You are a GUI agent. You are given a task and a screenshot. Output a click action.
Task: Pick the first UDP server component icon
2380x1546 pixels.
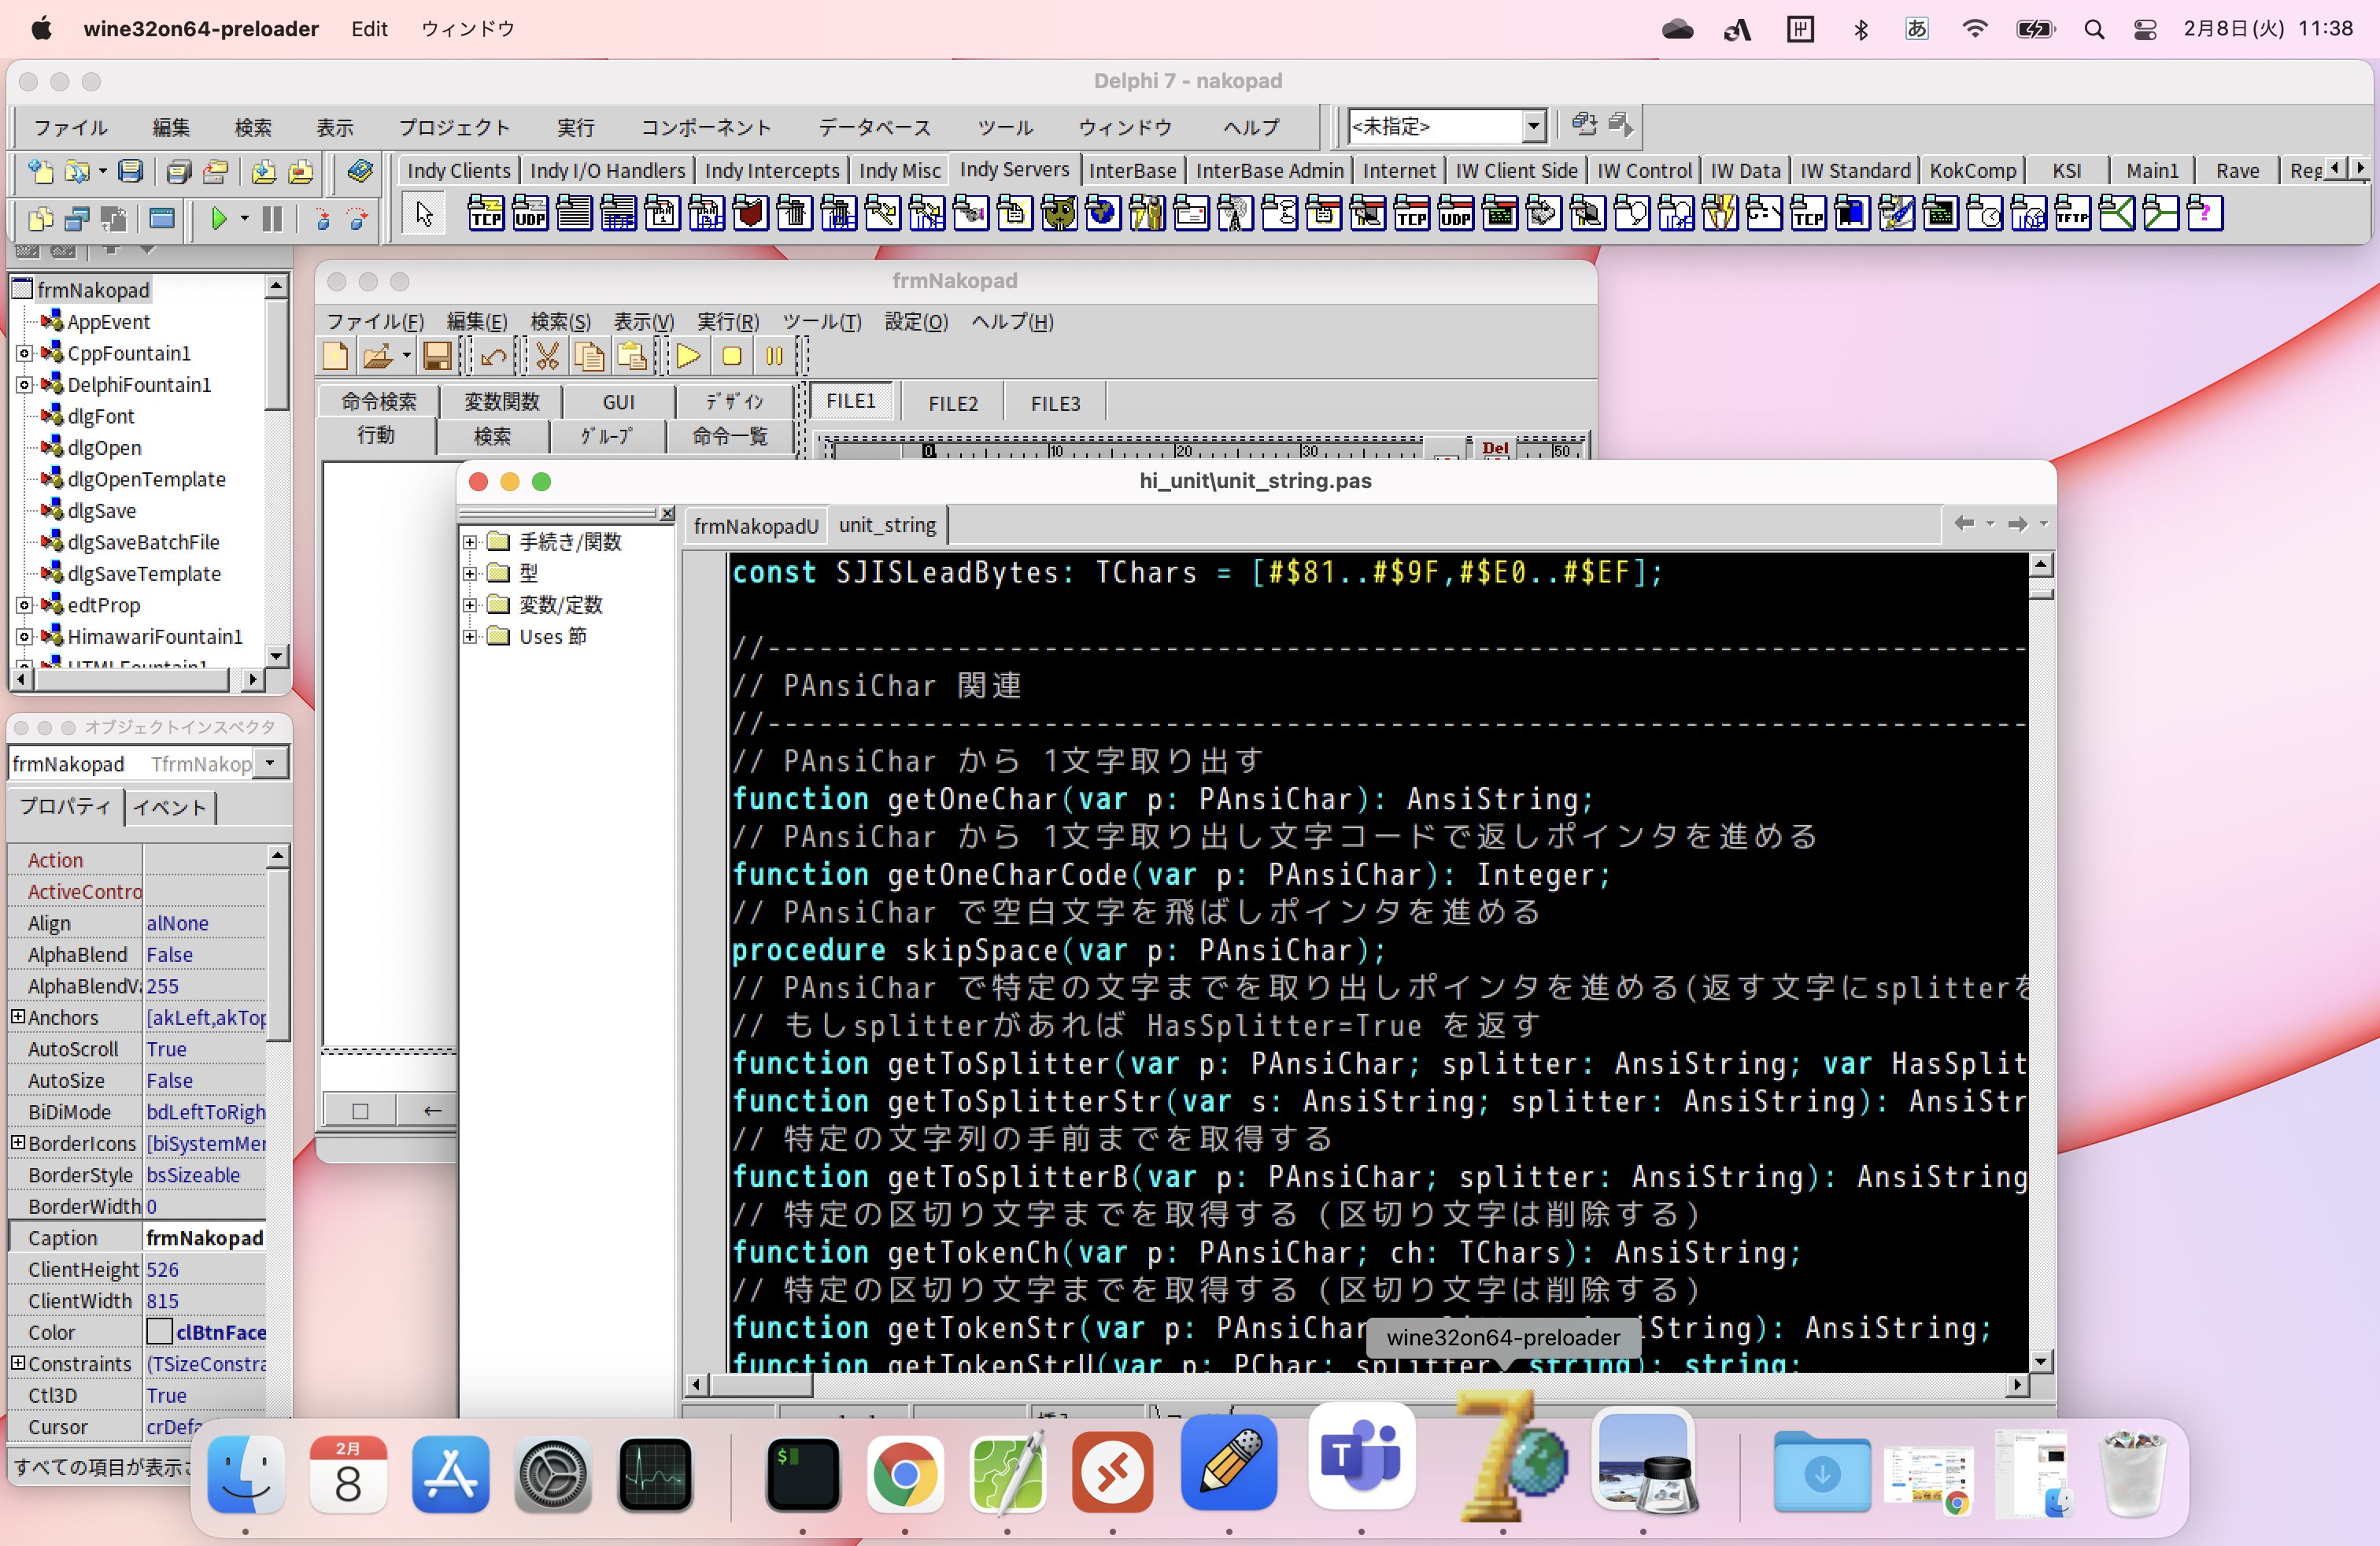530,213
